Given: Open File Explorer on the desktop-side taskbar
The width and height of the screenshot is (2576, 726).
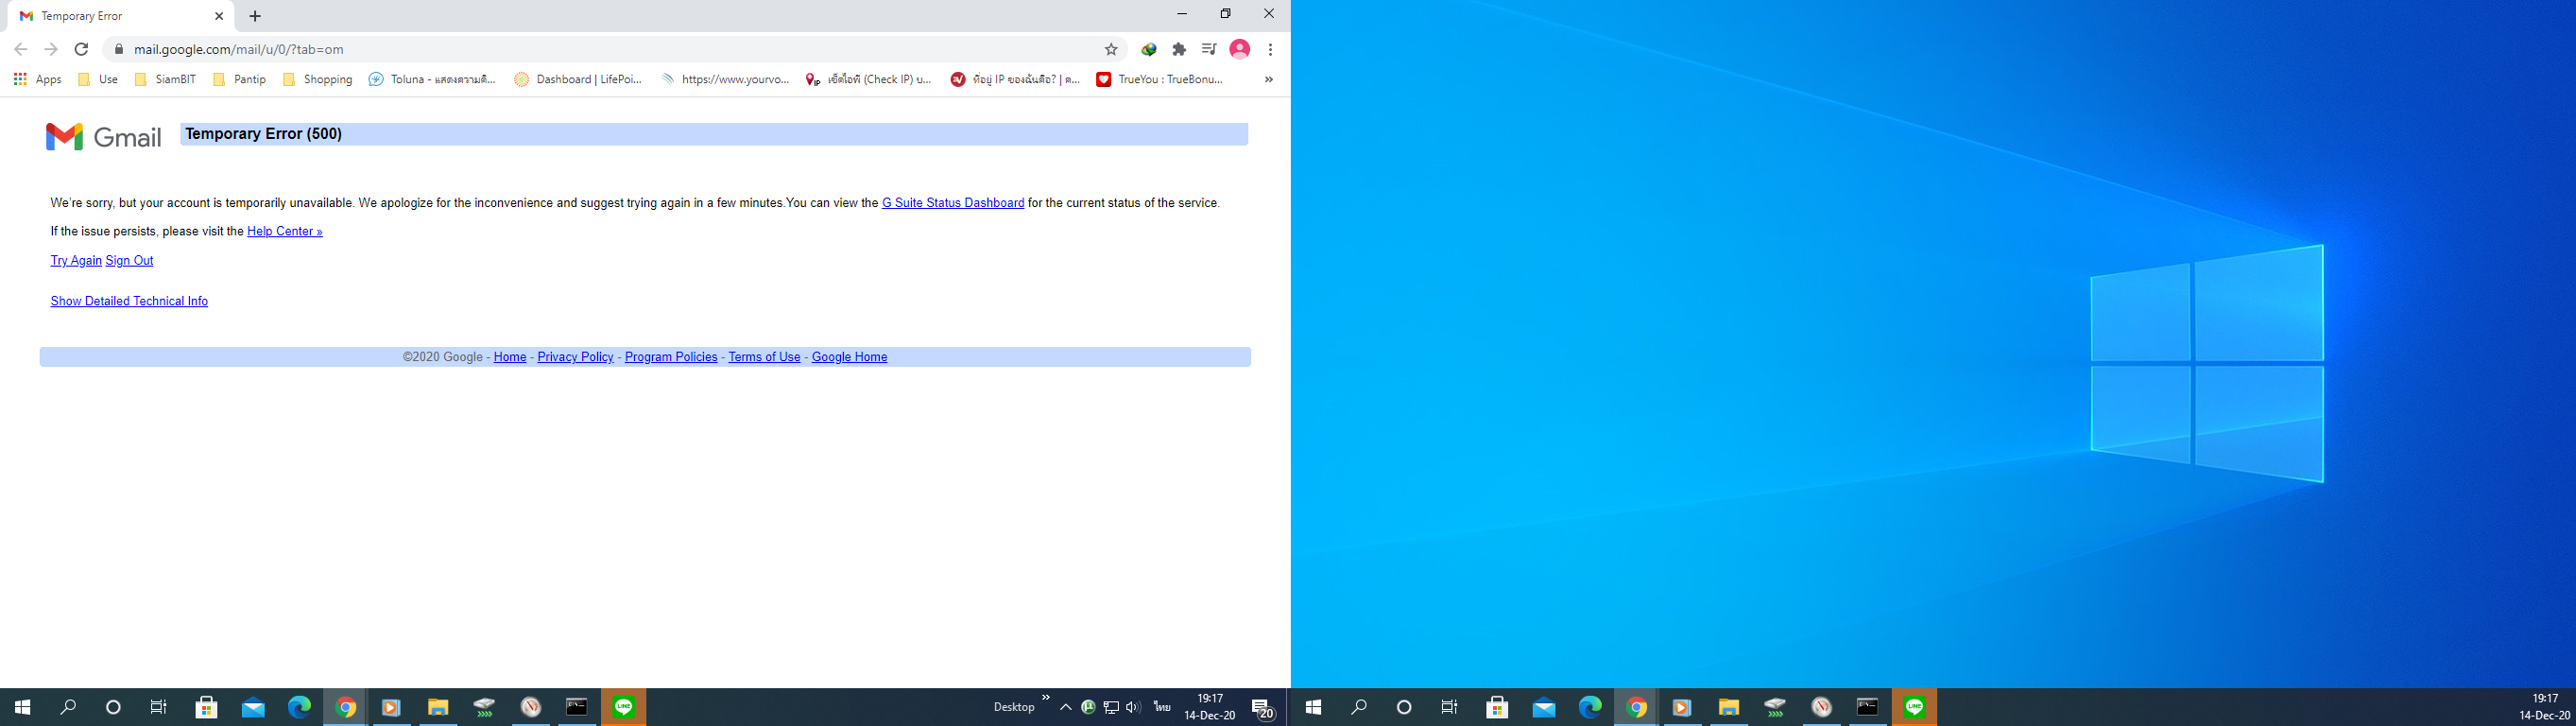Looking at the screenshot, I should click(1729, 707).
